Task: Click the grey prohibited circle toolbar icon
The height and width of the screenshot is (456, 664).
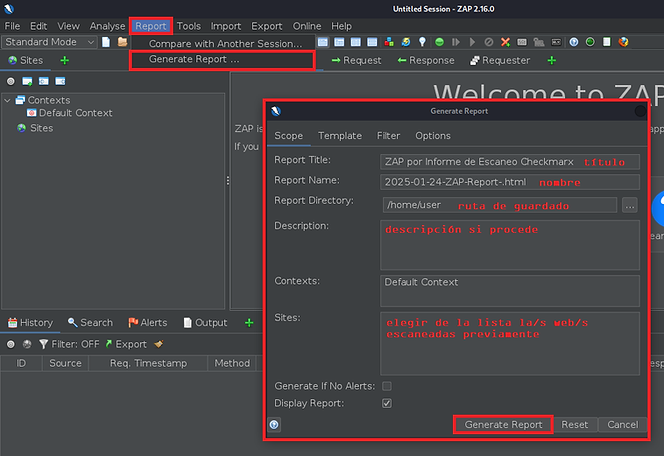Action: click(489, 42)
